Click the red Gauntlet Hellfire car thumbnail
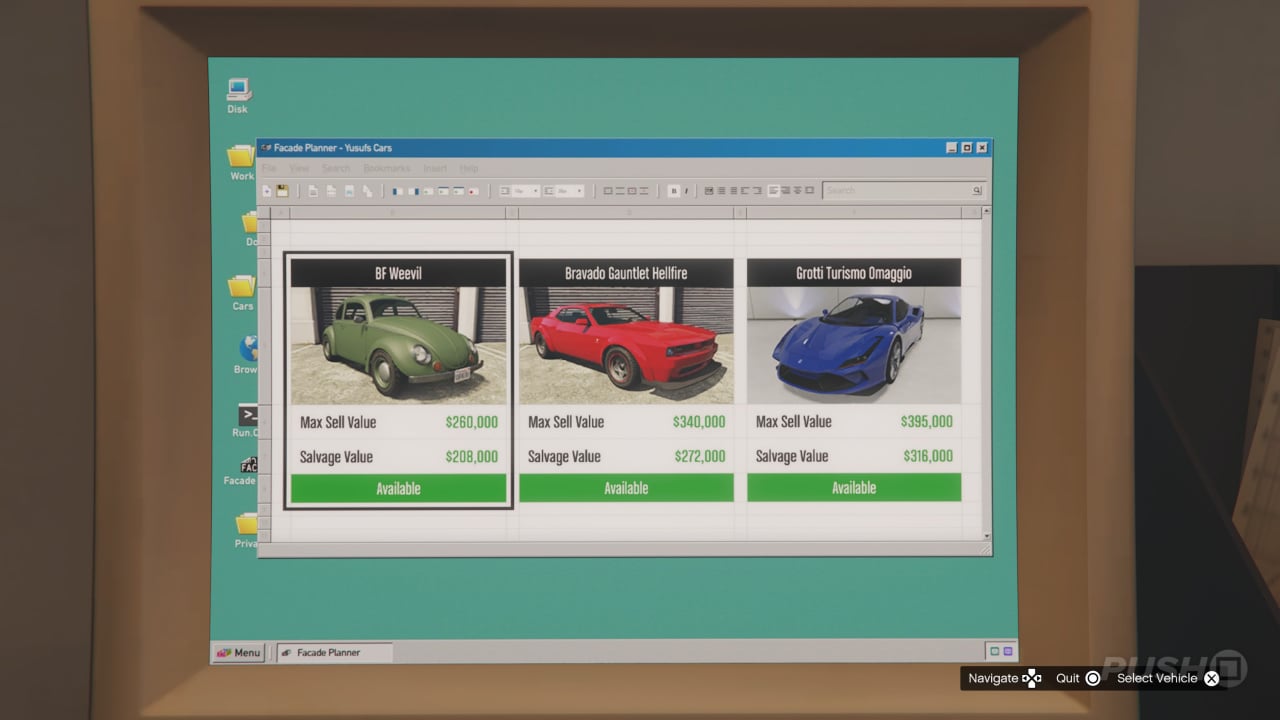 [x=626, y=345]
